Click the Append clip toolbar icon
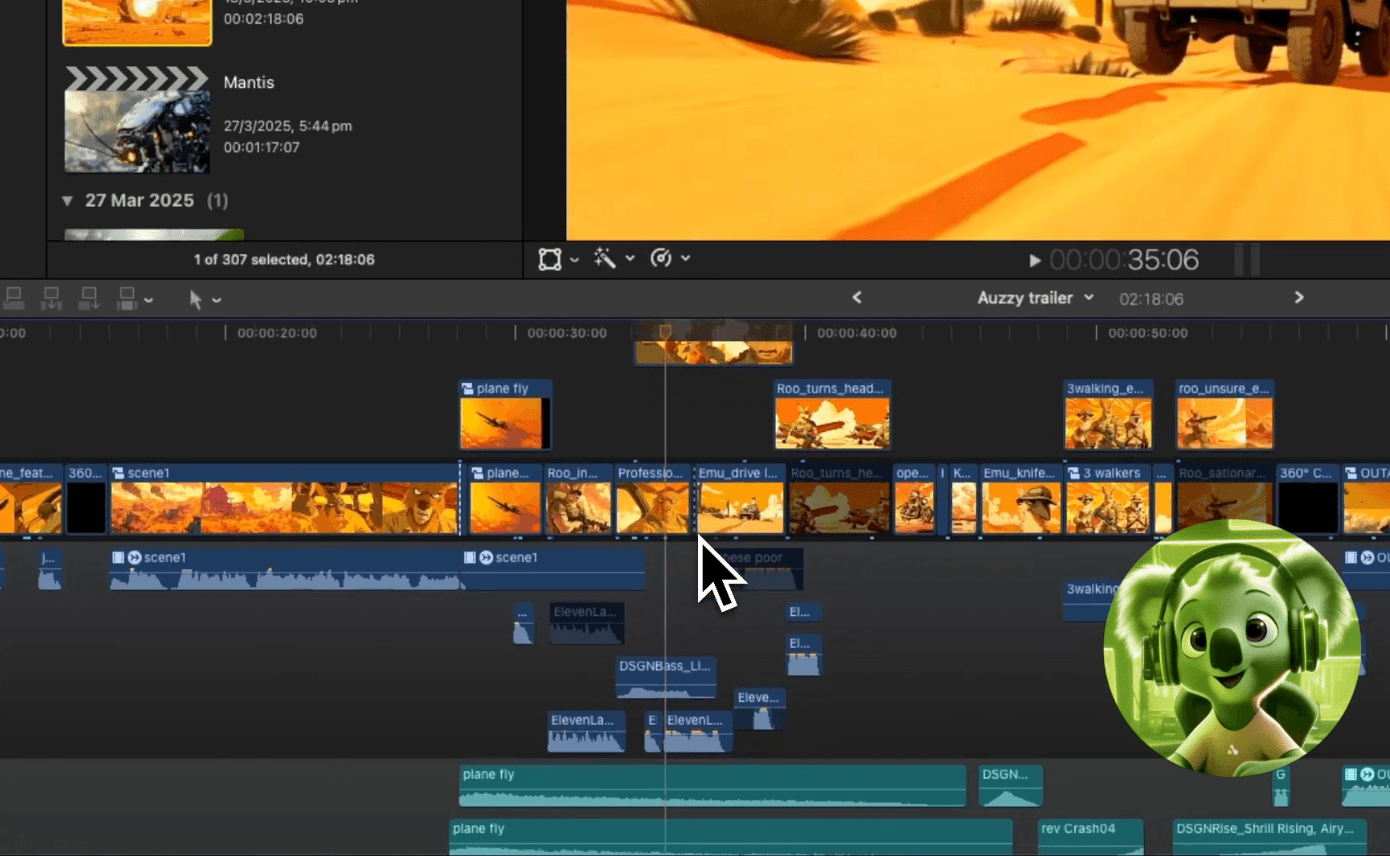This screenshot has width=1390, height=856. [x=88, y=297]
